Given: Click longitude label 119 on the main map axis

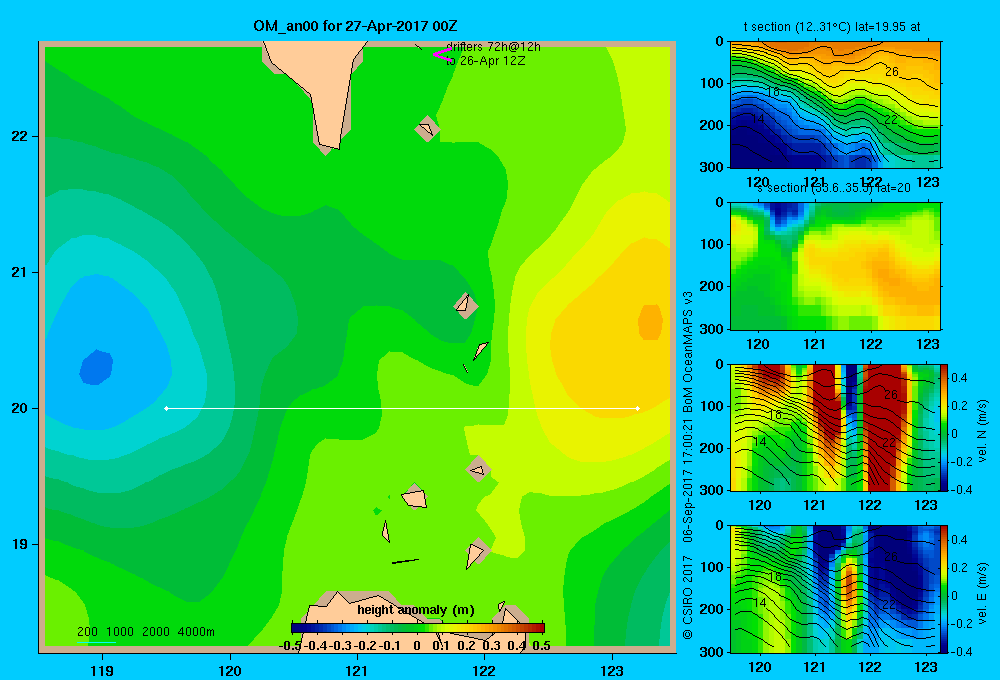Looking at the screenshot, I should pyautogui.click(x=102, y=670).
